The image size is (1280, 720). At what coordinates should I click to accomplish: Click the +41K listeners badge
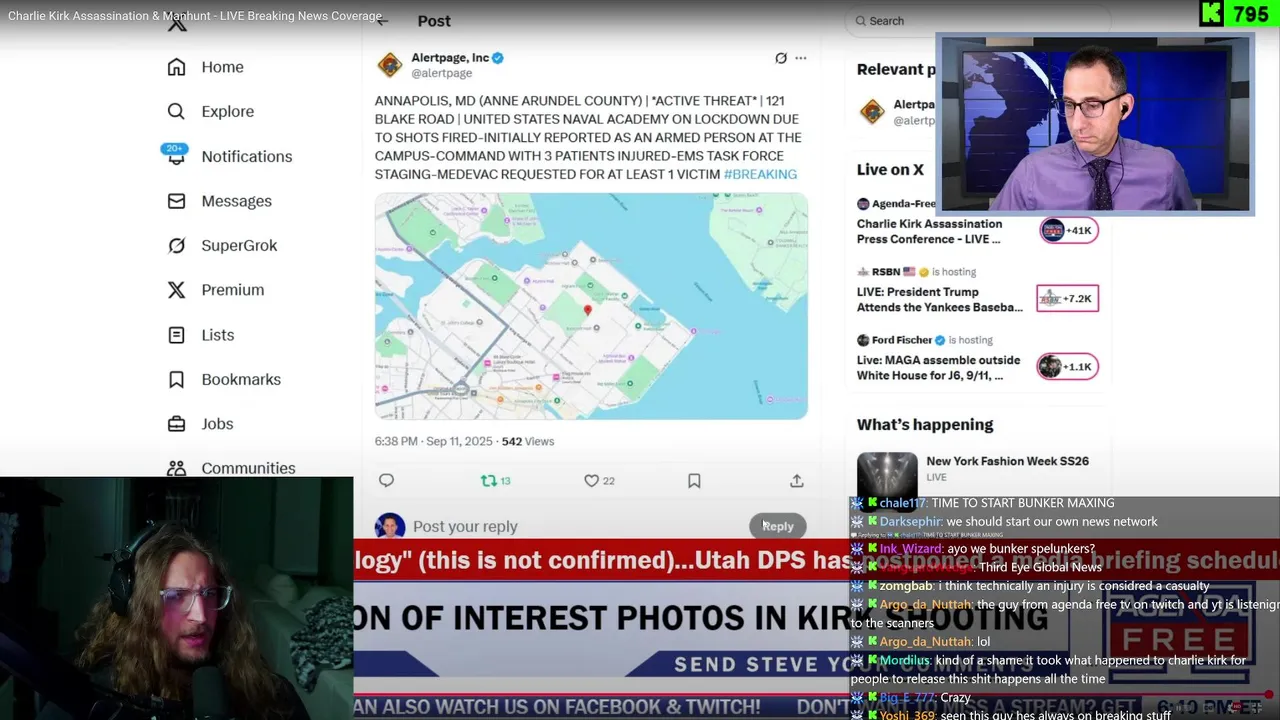[x=1068, y=231]
